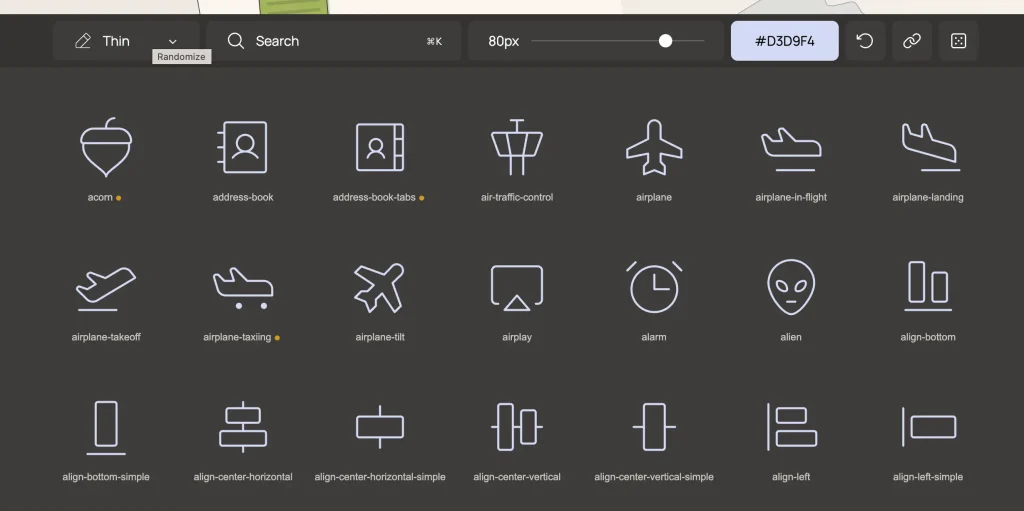Select the airplane-tilt icon

click(380, 287)
